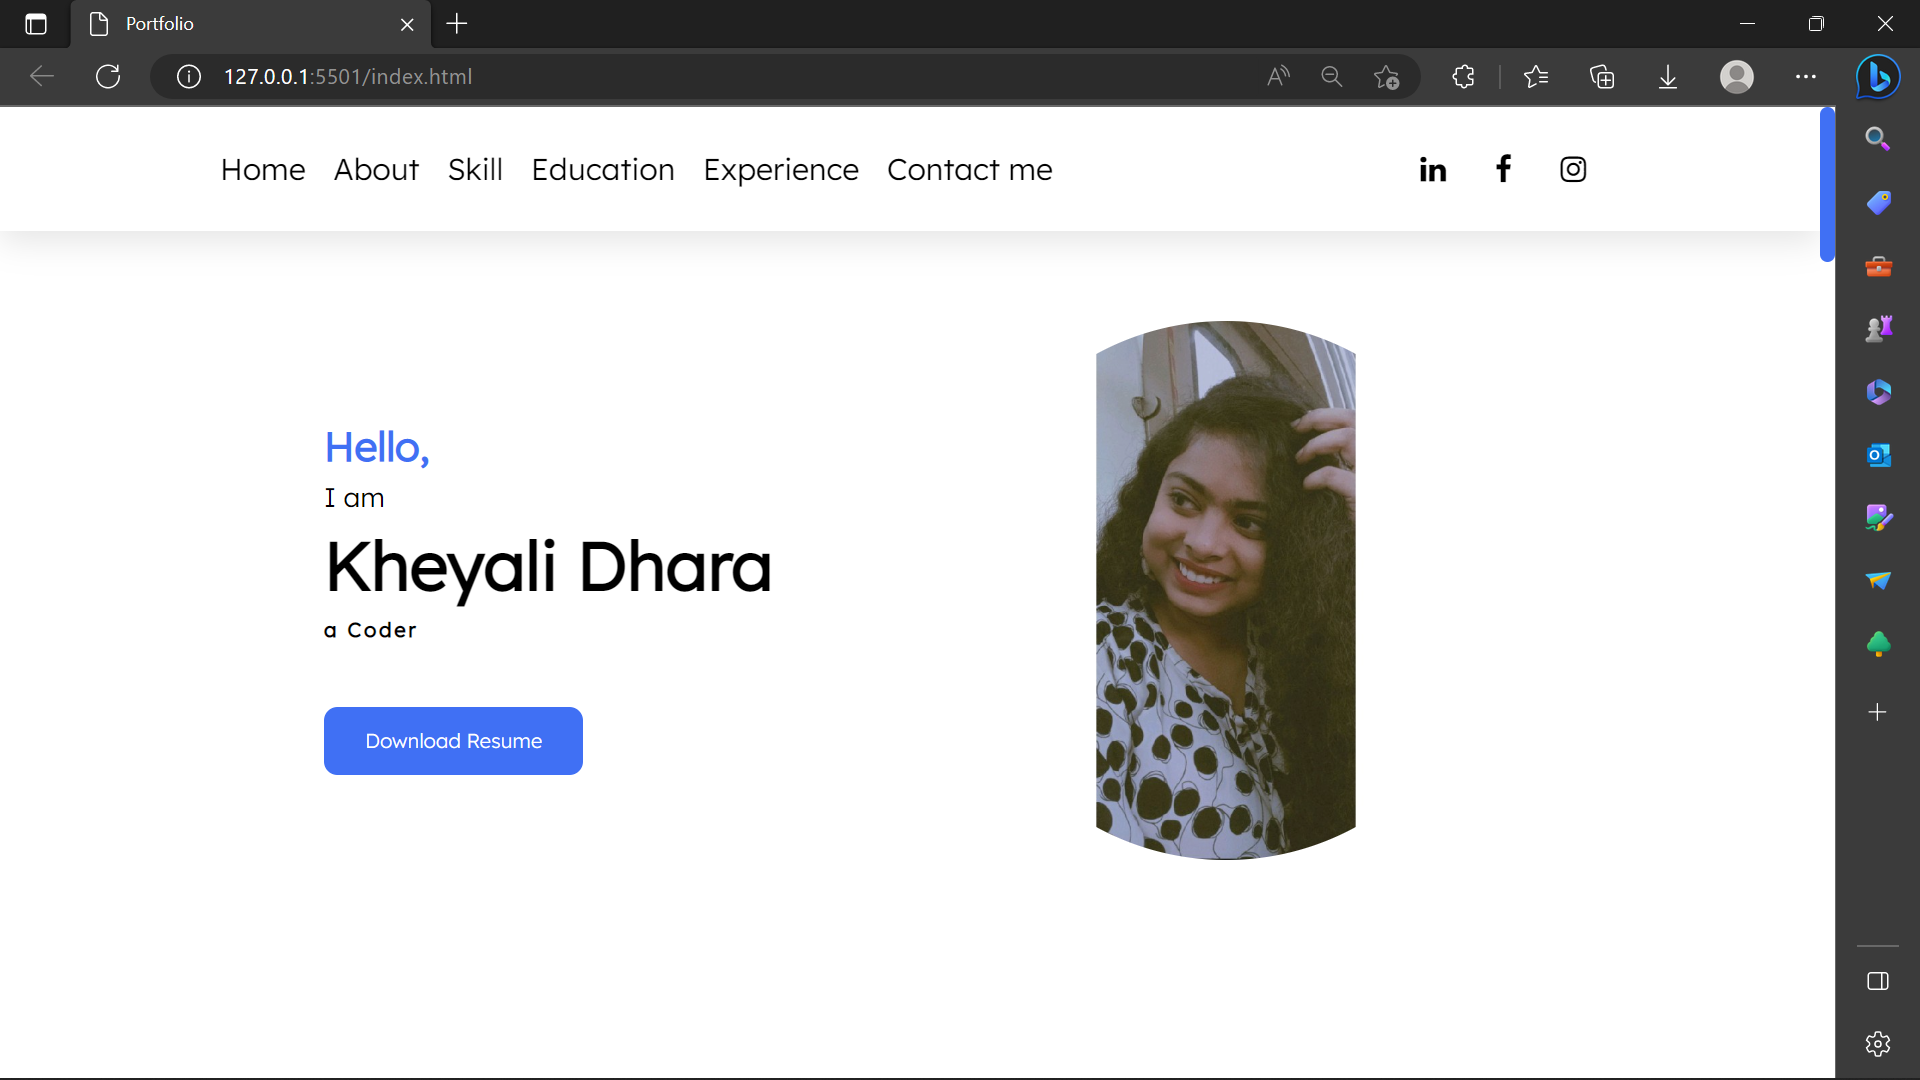The width and height of the screenshot is (1920, 1080).
Task: Open Outlook in the sidebar
Action: click(1877, 455)
